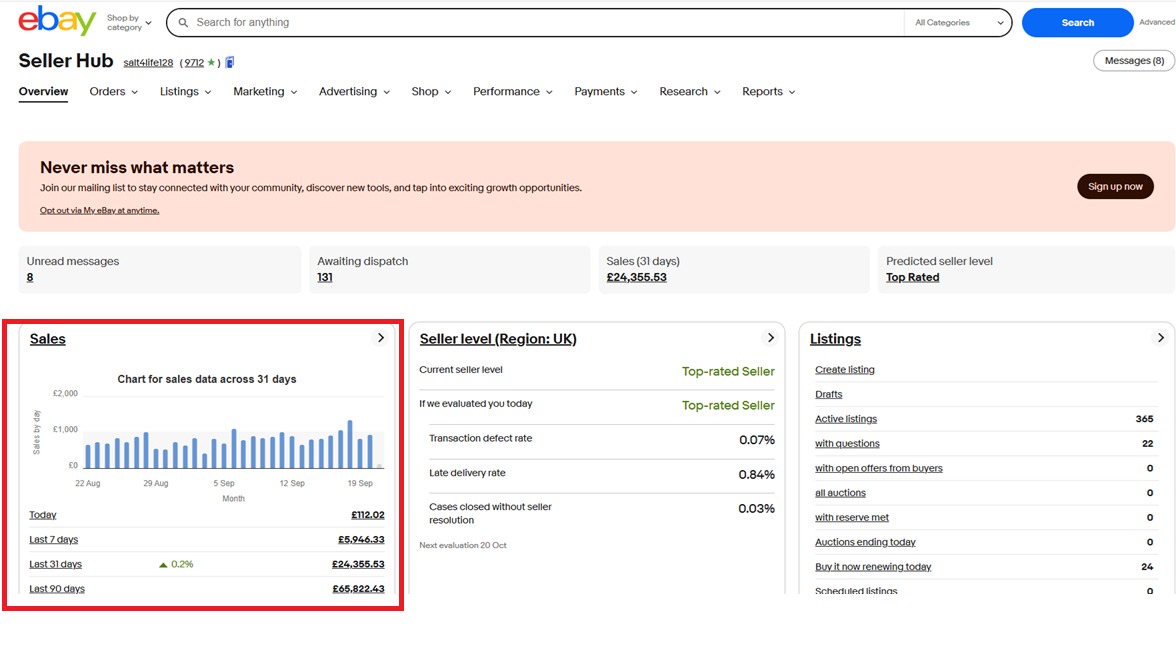This screenshot has height=648, width=1176.
Task: Expand the Shop by category dropdown
Action: tap(129, 22)
